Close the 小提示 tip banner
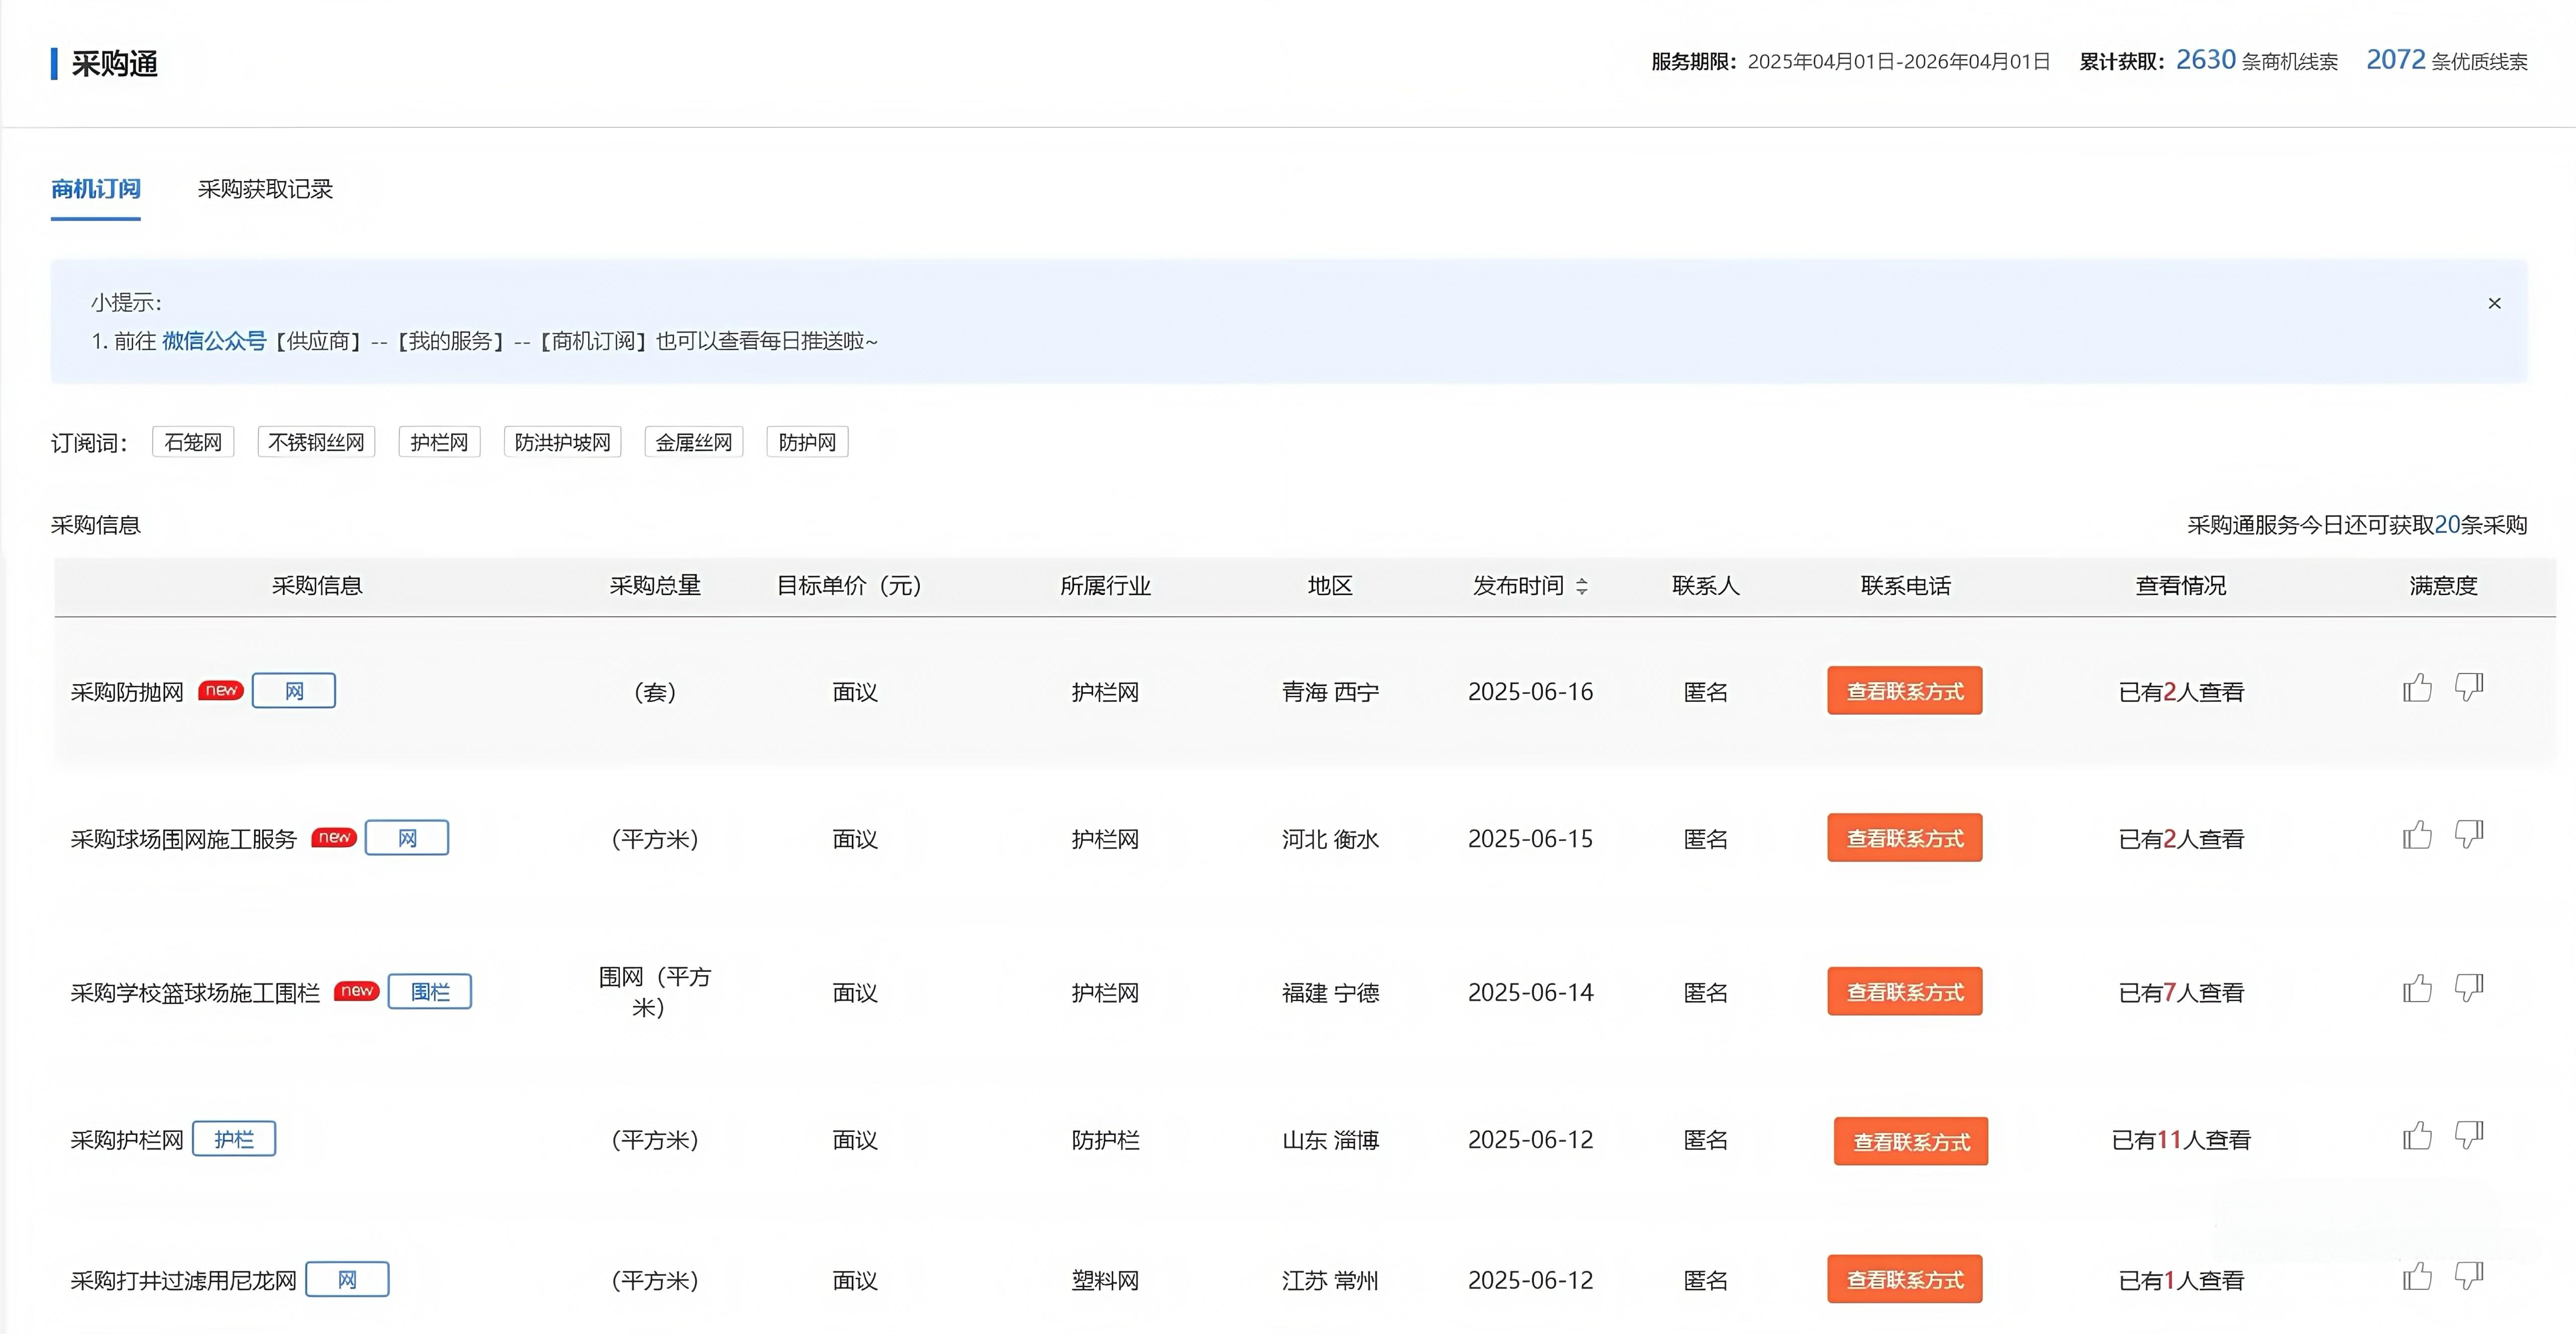This screenshot has width=2576, height=1334. [2494, 303]
